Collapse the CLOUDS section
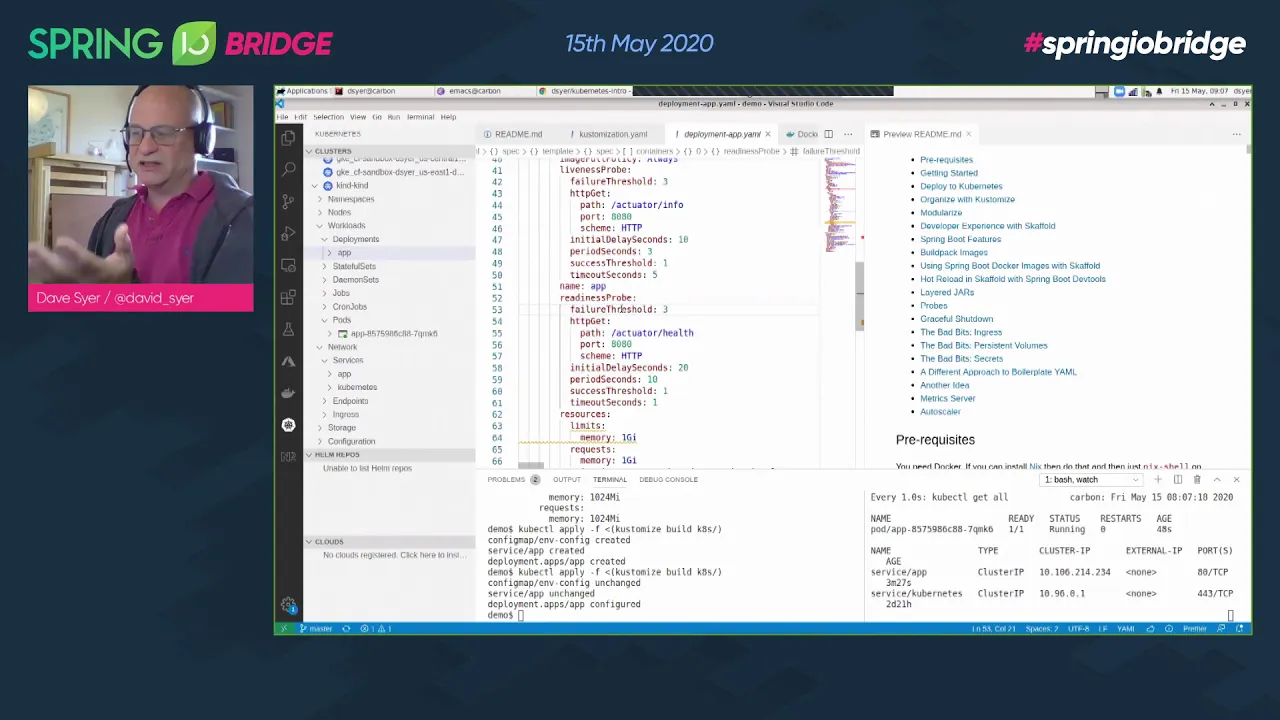Image resolution: width=1280 pixels, height=720 pixels. pos(390,542)
